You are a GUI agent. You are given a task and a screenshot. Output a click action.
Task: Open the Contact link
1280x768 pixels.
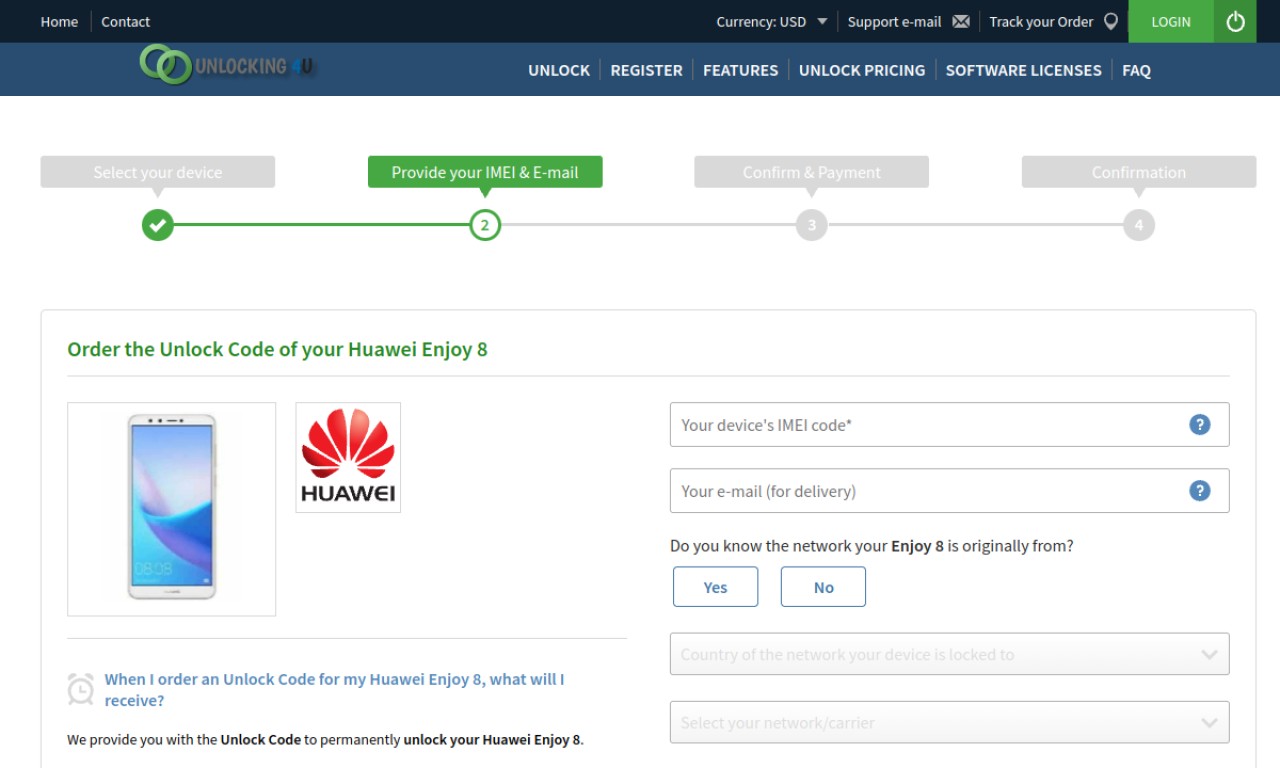126,21
